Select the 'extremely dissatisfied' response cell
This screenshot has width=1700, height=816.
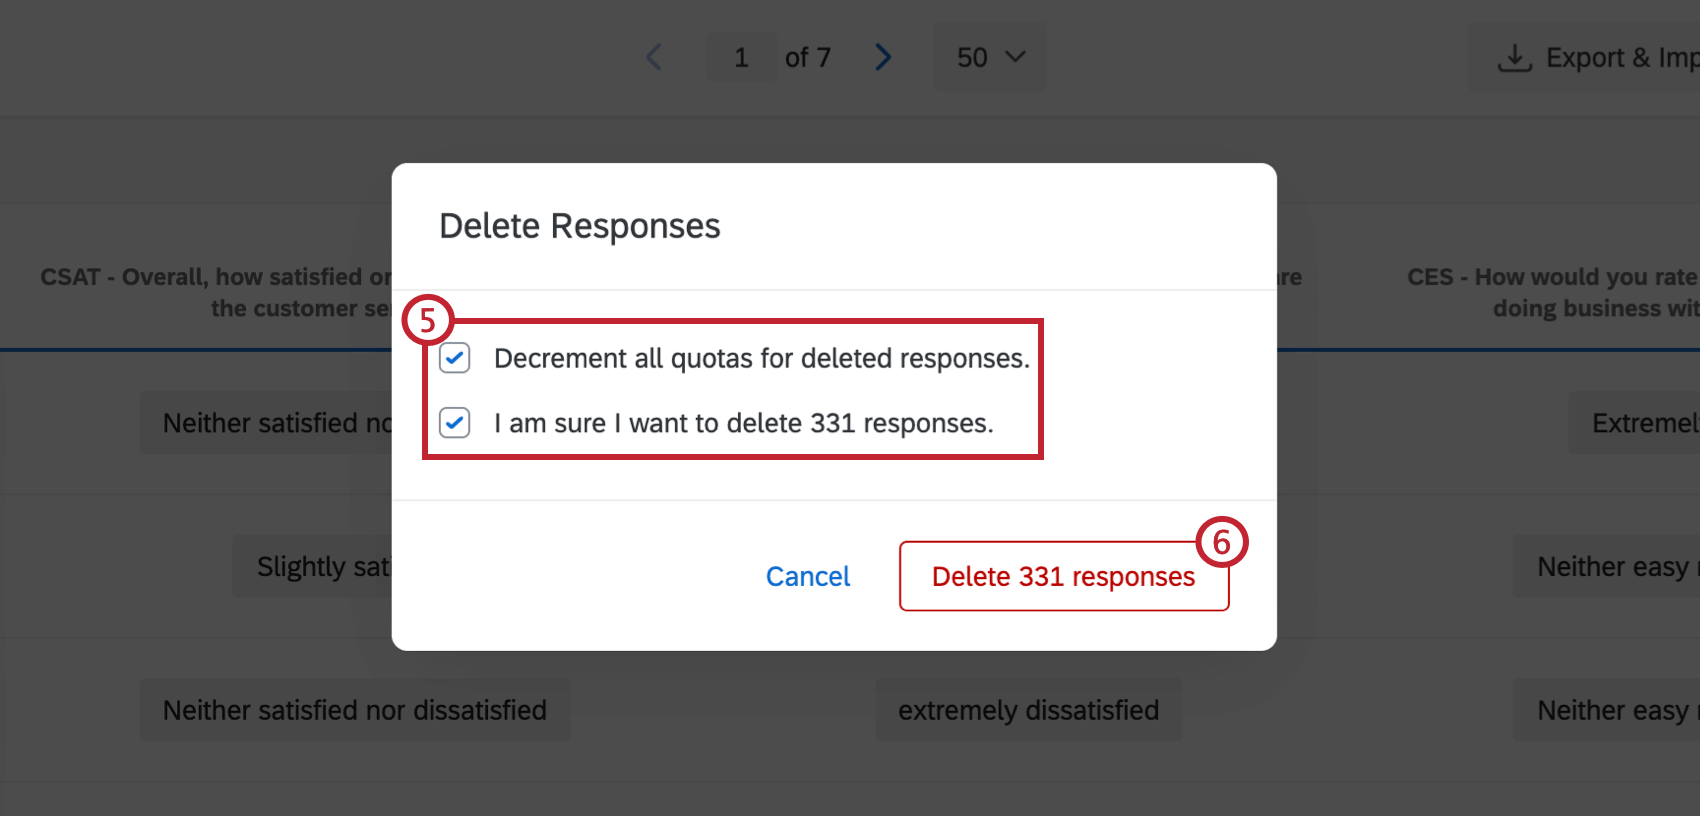[1028, 710]
